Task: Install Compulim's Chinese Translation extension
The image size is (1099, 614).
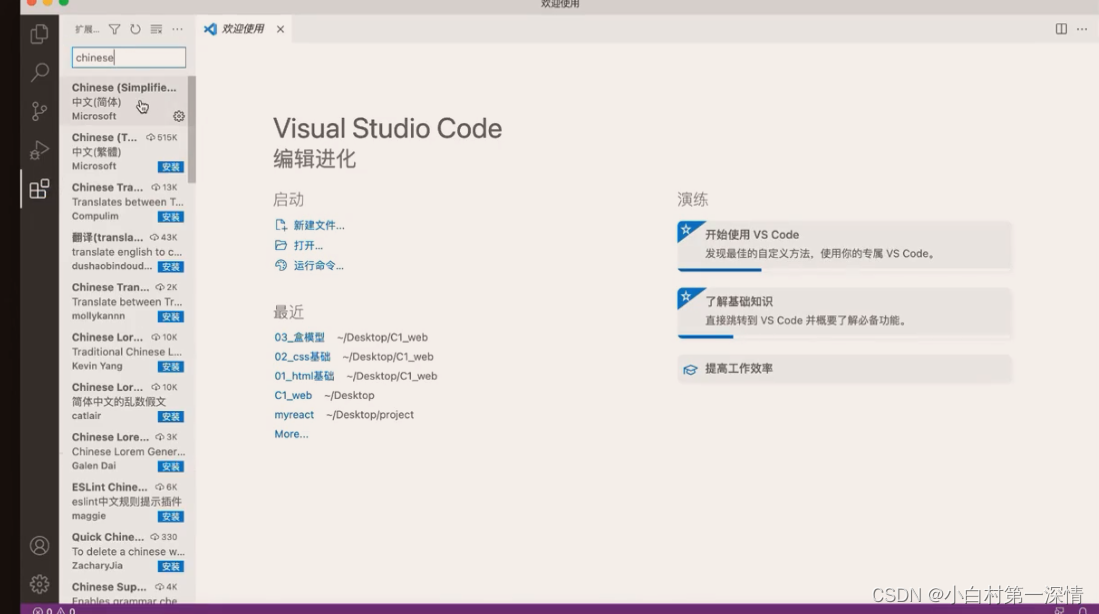Action: tap(170, 217)
